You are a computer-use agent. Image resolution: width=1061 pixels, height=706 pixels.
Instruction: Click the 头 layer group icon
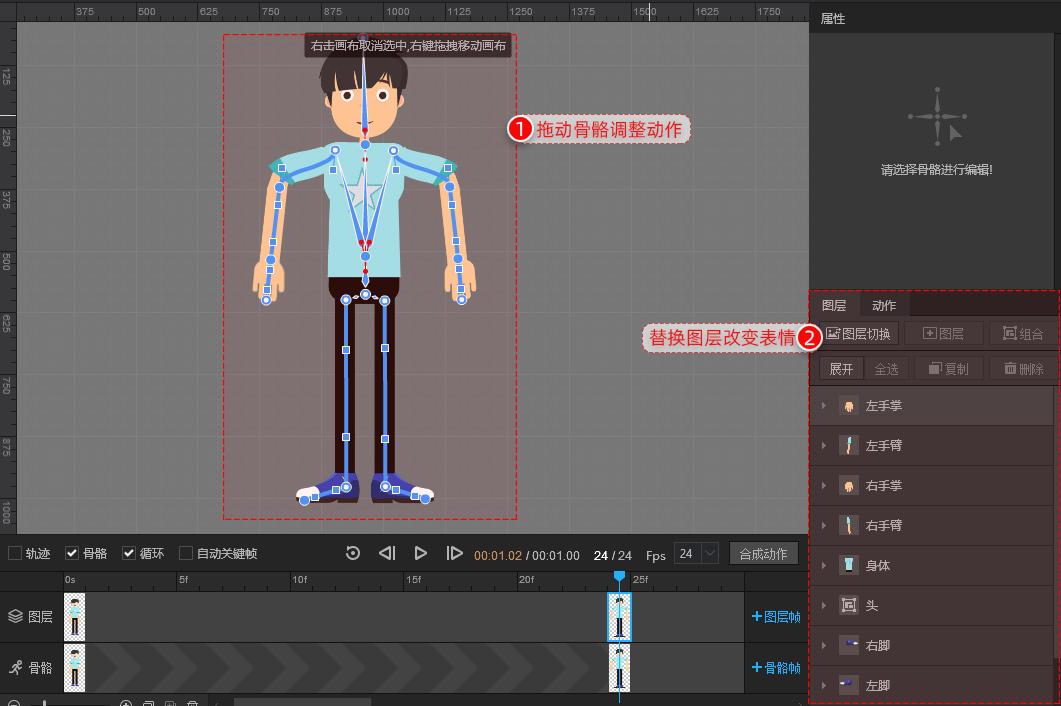click(848, 606)
